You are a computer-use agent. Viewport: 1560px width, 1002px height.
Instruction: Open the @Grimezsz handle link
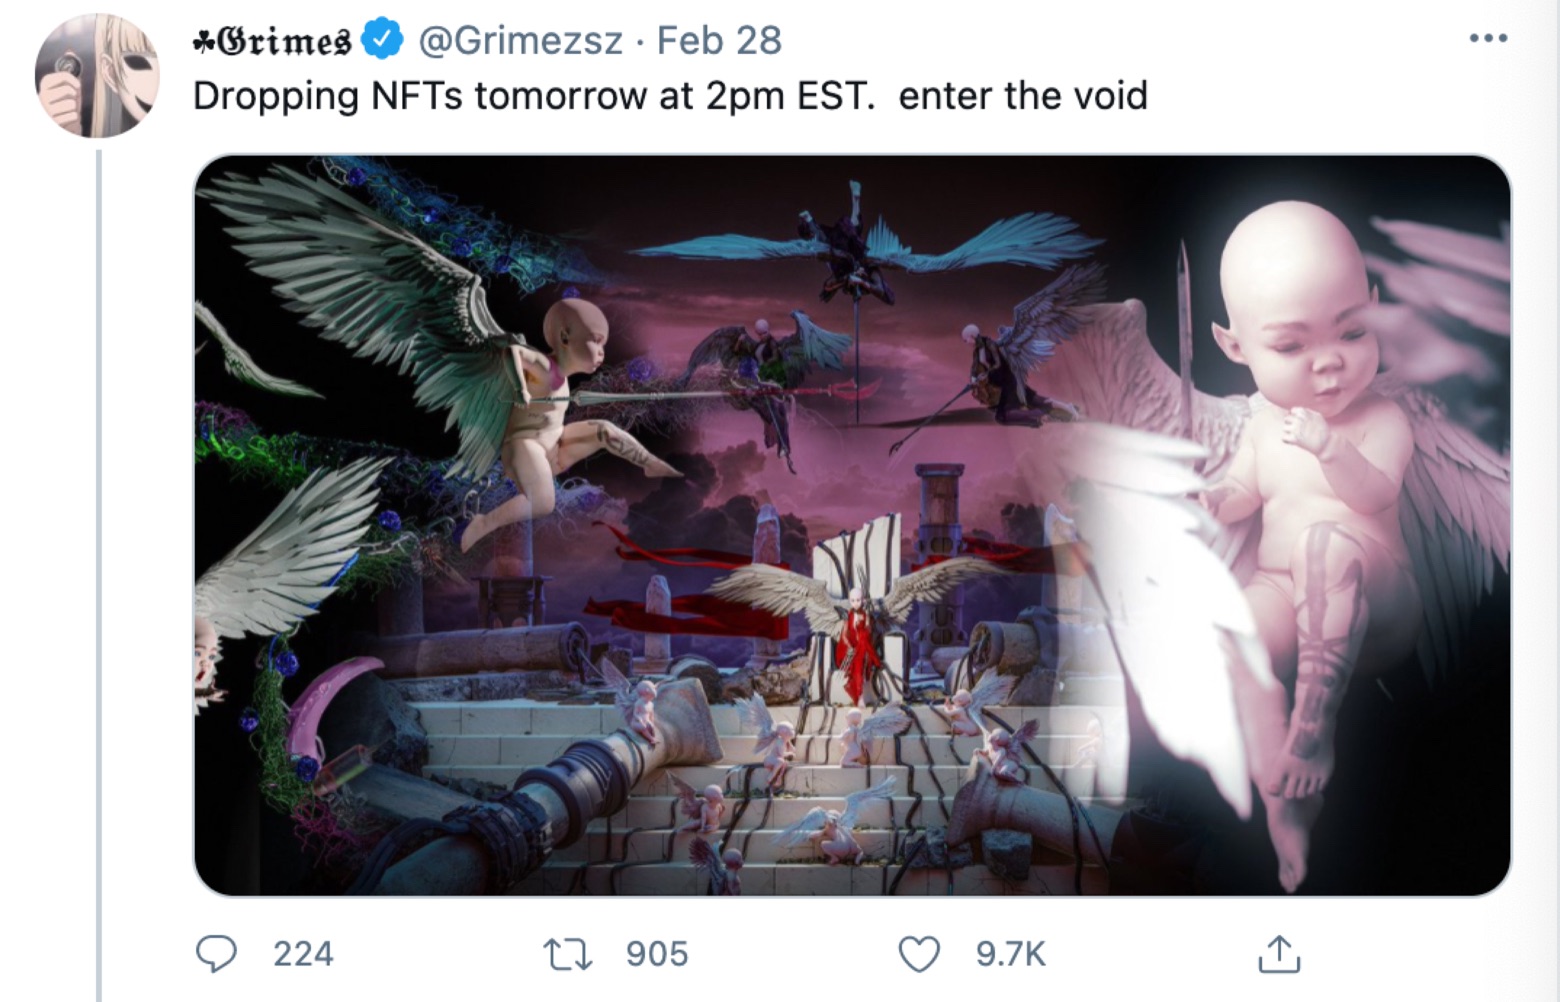pyautogui.click(x=520, y=40)
